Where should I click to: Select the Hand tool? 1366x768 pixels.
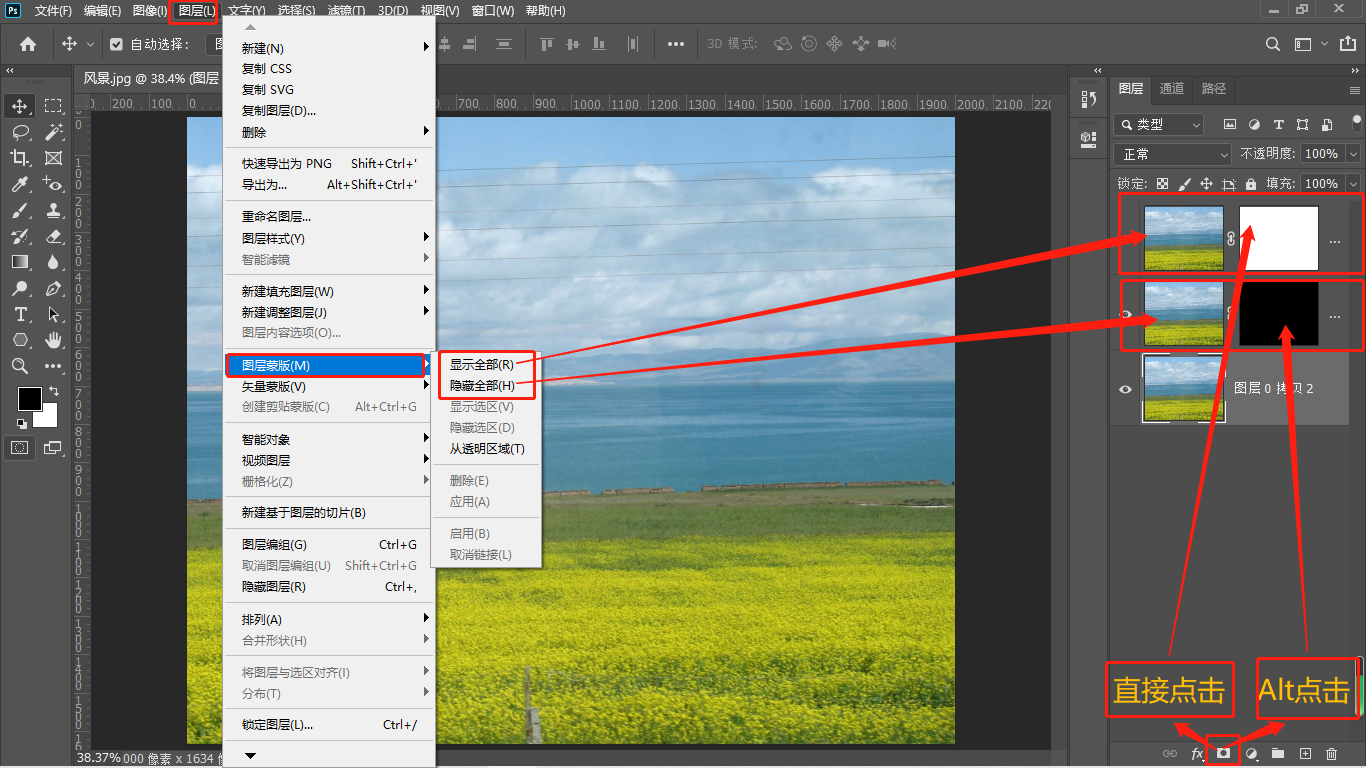pyautogui.click(x=53, y=340)
